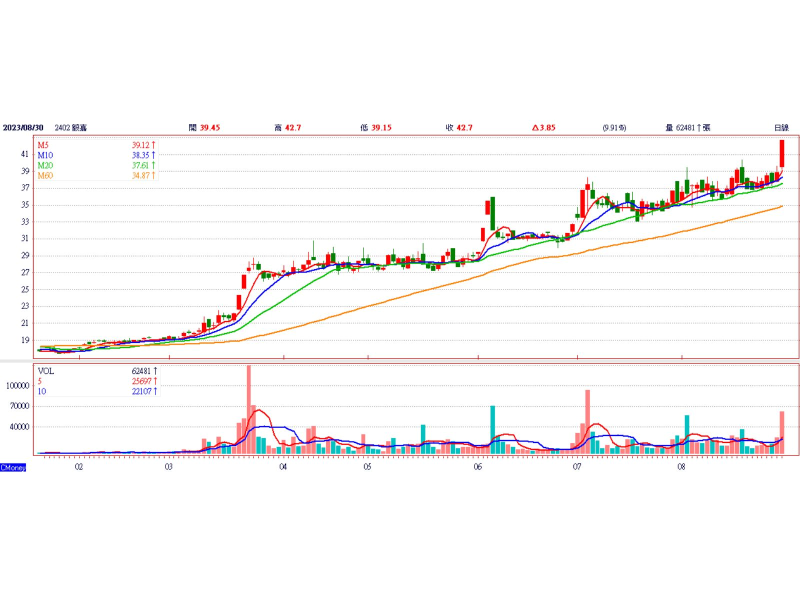Click the 03 month axis marker
Screen dimensions: 800x600
click(169, 467)
